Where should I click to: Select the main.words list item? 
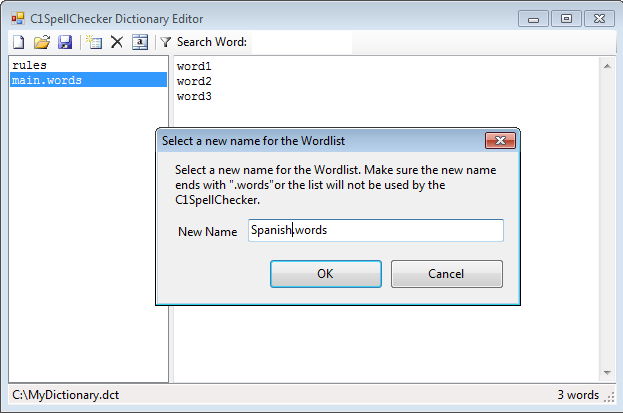tap(88, 80)
